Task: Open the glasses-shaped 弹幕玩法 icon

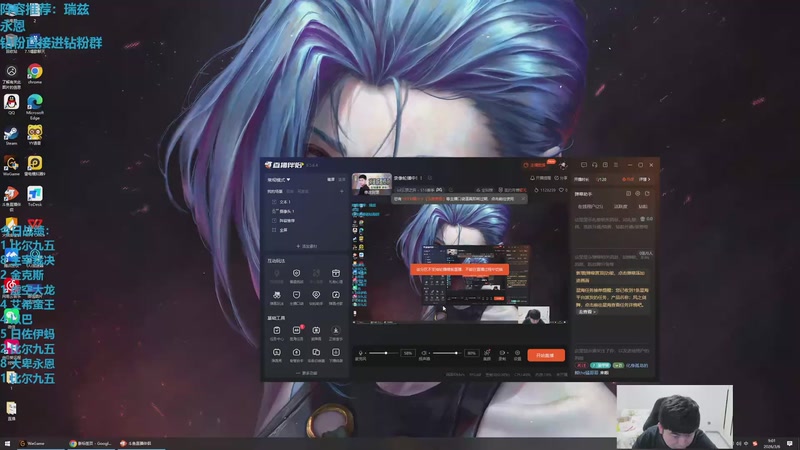Action: [277, 295]
